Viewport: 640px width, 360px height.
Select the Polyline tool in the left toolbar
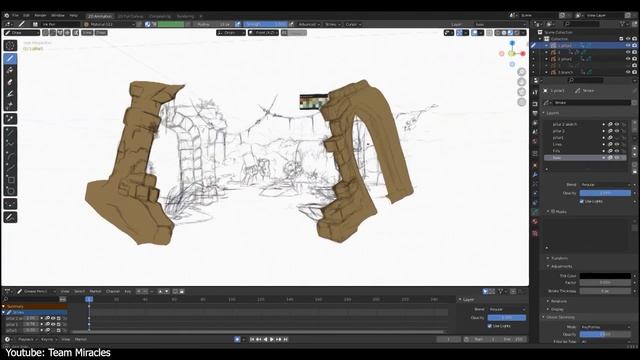pos(10,144)
